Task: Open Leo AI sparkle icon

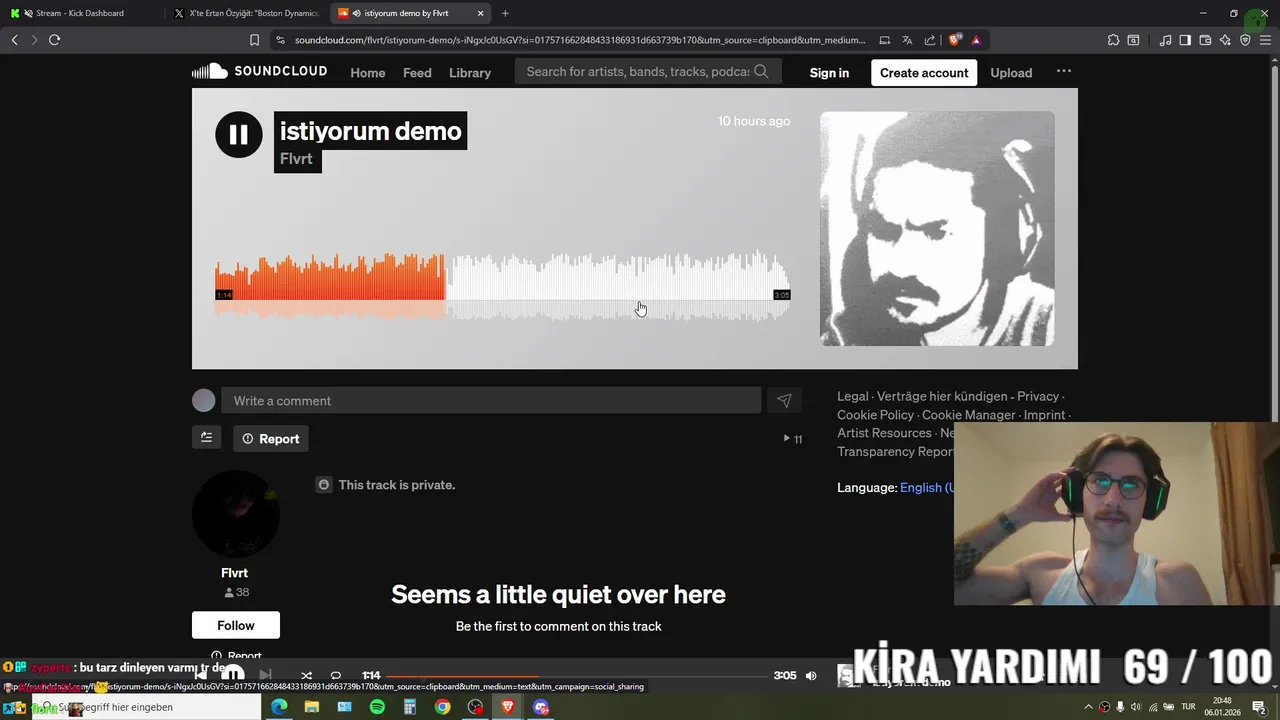Action: click(1225, 40)
